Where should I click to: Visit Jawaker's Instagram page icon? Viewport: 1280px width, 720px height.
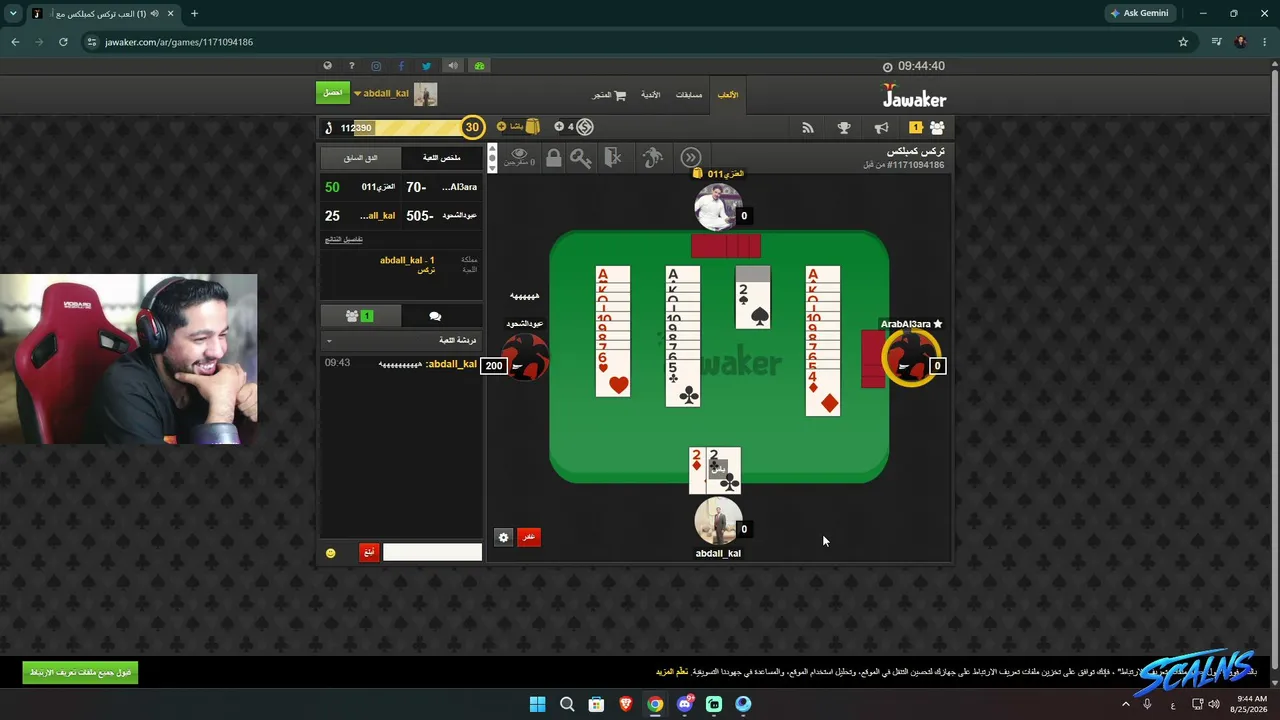[376, 66]
